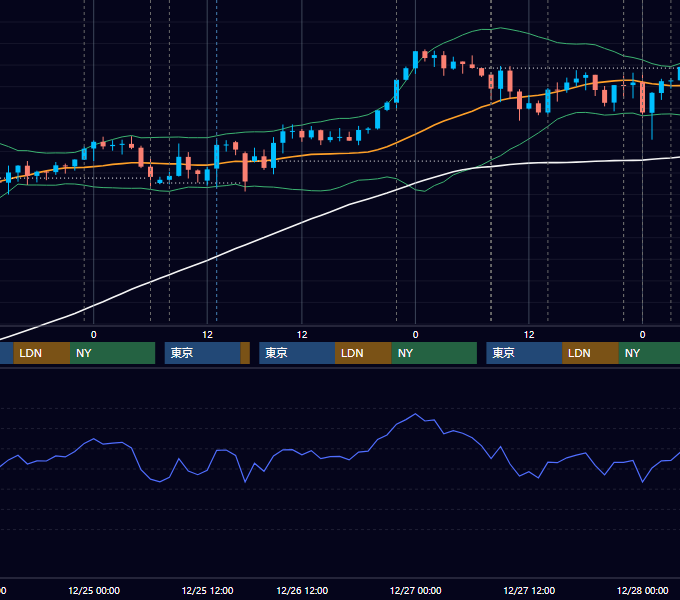Click the 12/28 00:00 time axis label
The width and height of the screenshot is (680, 600).
coord(642,590)
